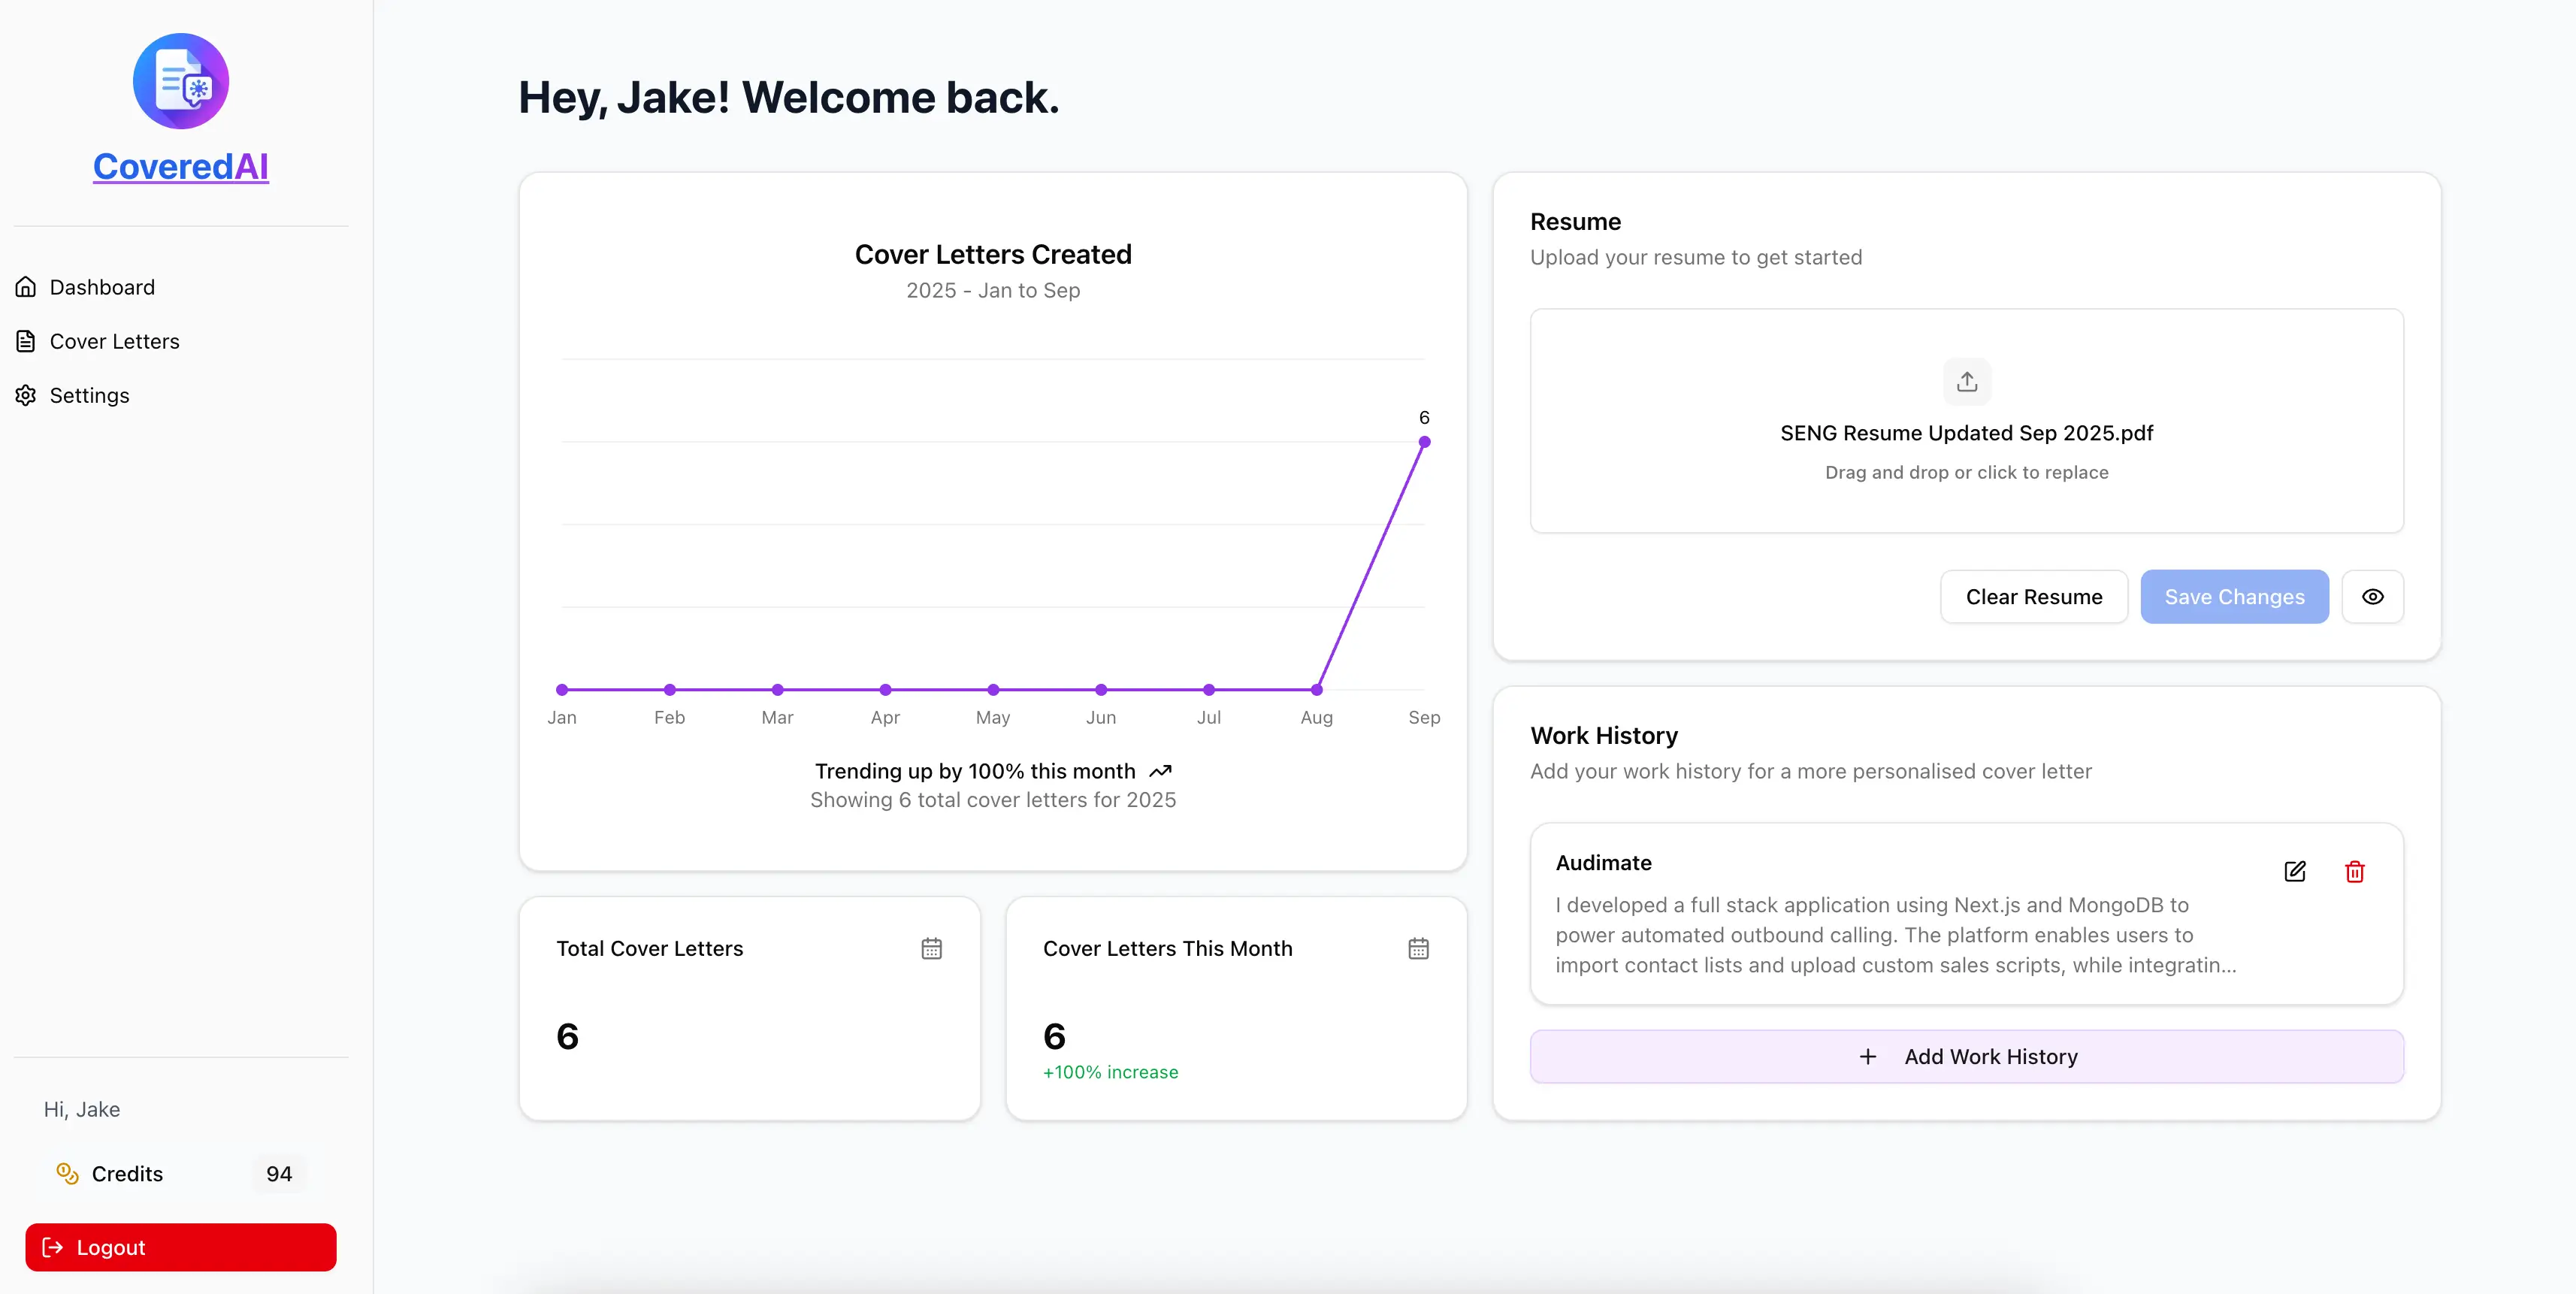Edit the Audimate work history entry
This screenshot has width=2576, height=1294.
pyautogui.click(x=2294, y=871)
